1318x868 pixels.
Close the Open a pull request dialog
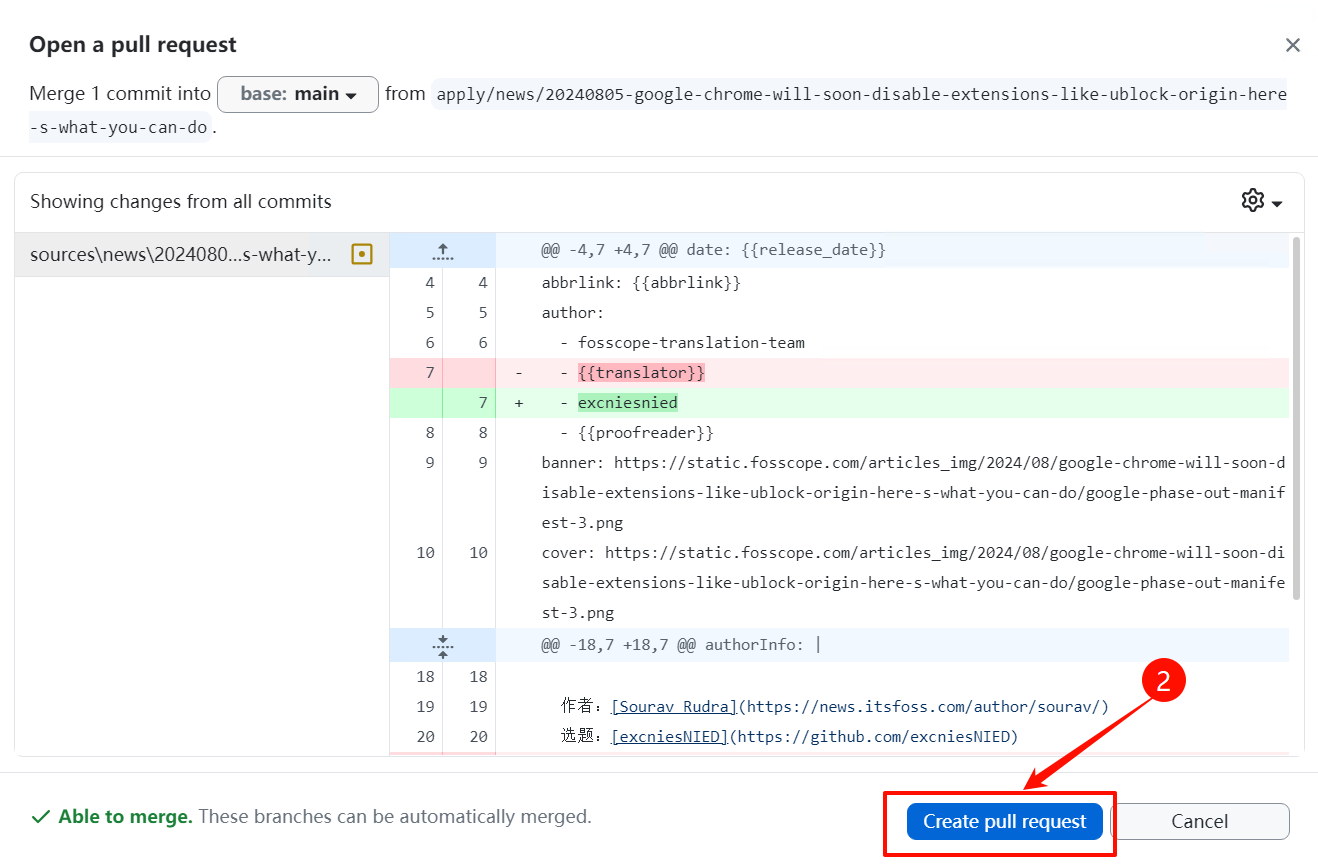tap(1293, 45)
